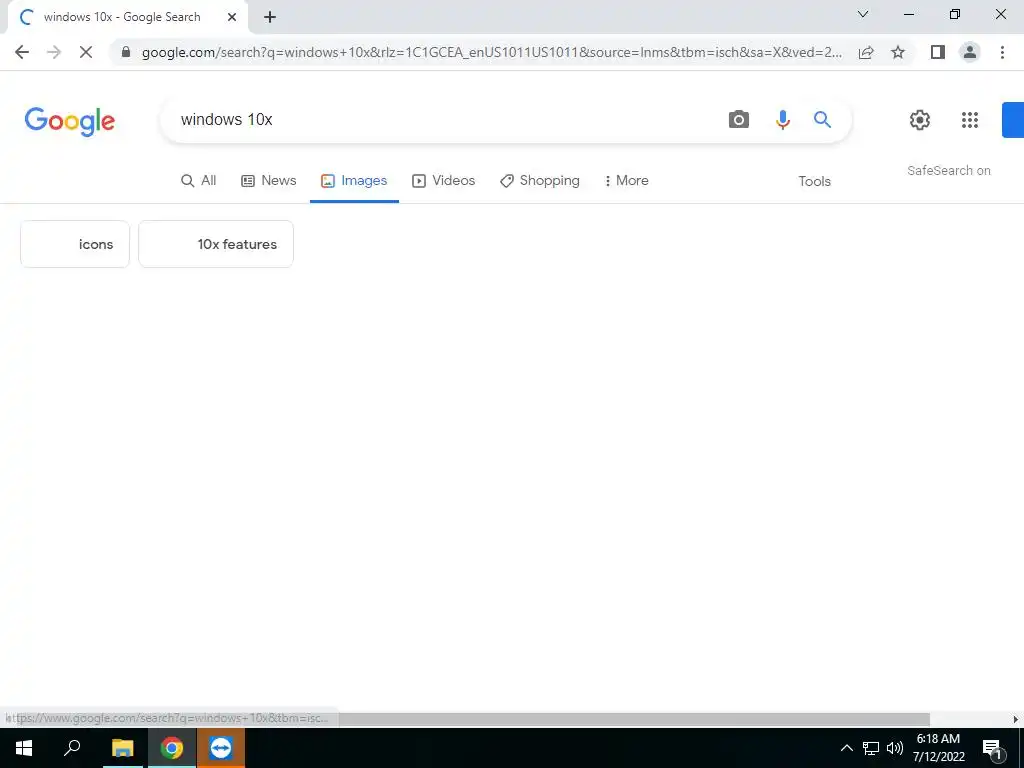Go to Google home via the logo

coord(70,121)
